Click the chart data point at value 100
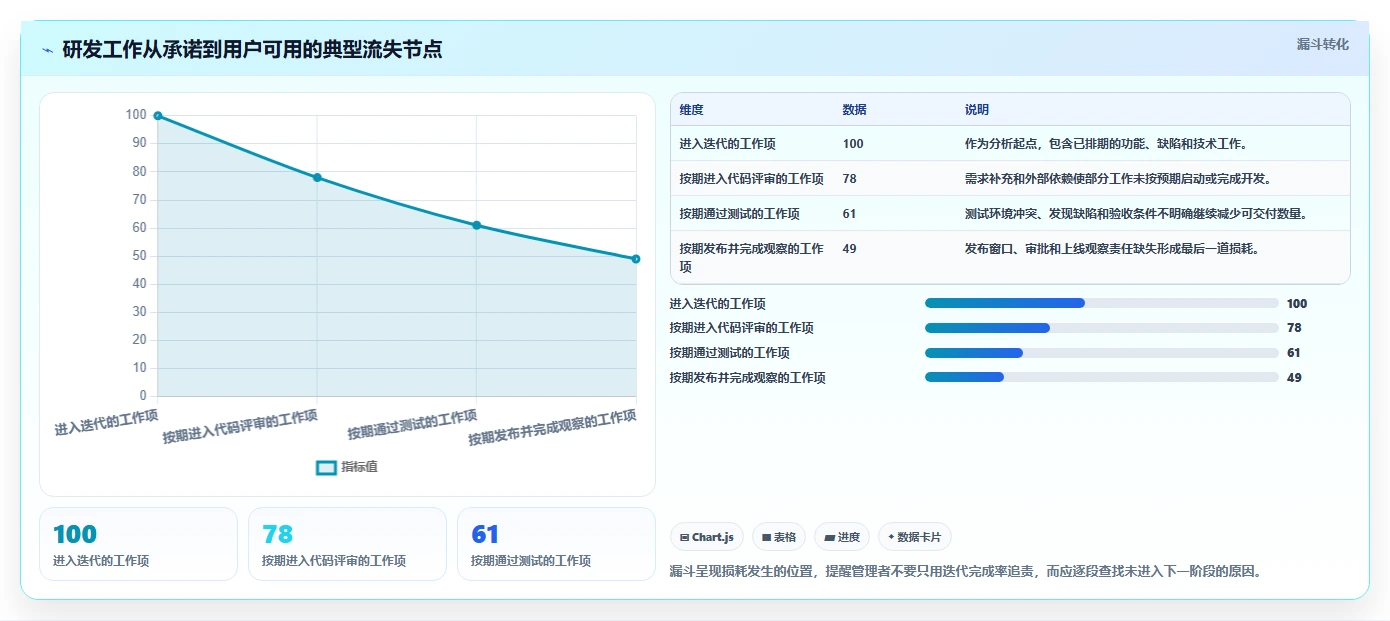 pos(158,116)
